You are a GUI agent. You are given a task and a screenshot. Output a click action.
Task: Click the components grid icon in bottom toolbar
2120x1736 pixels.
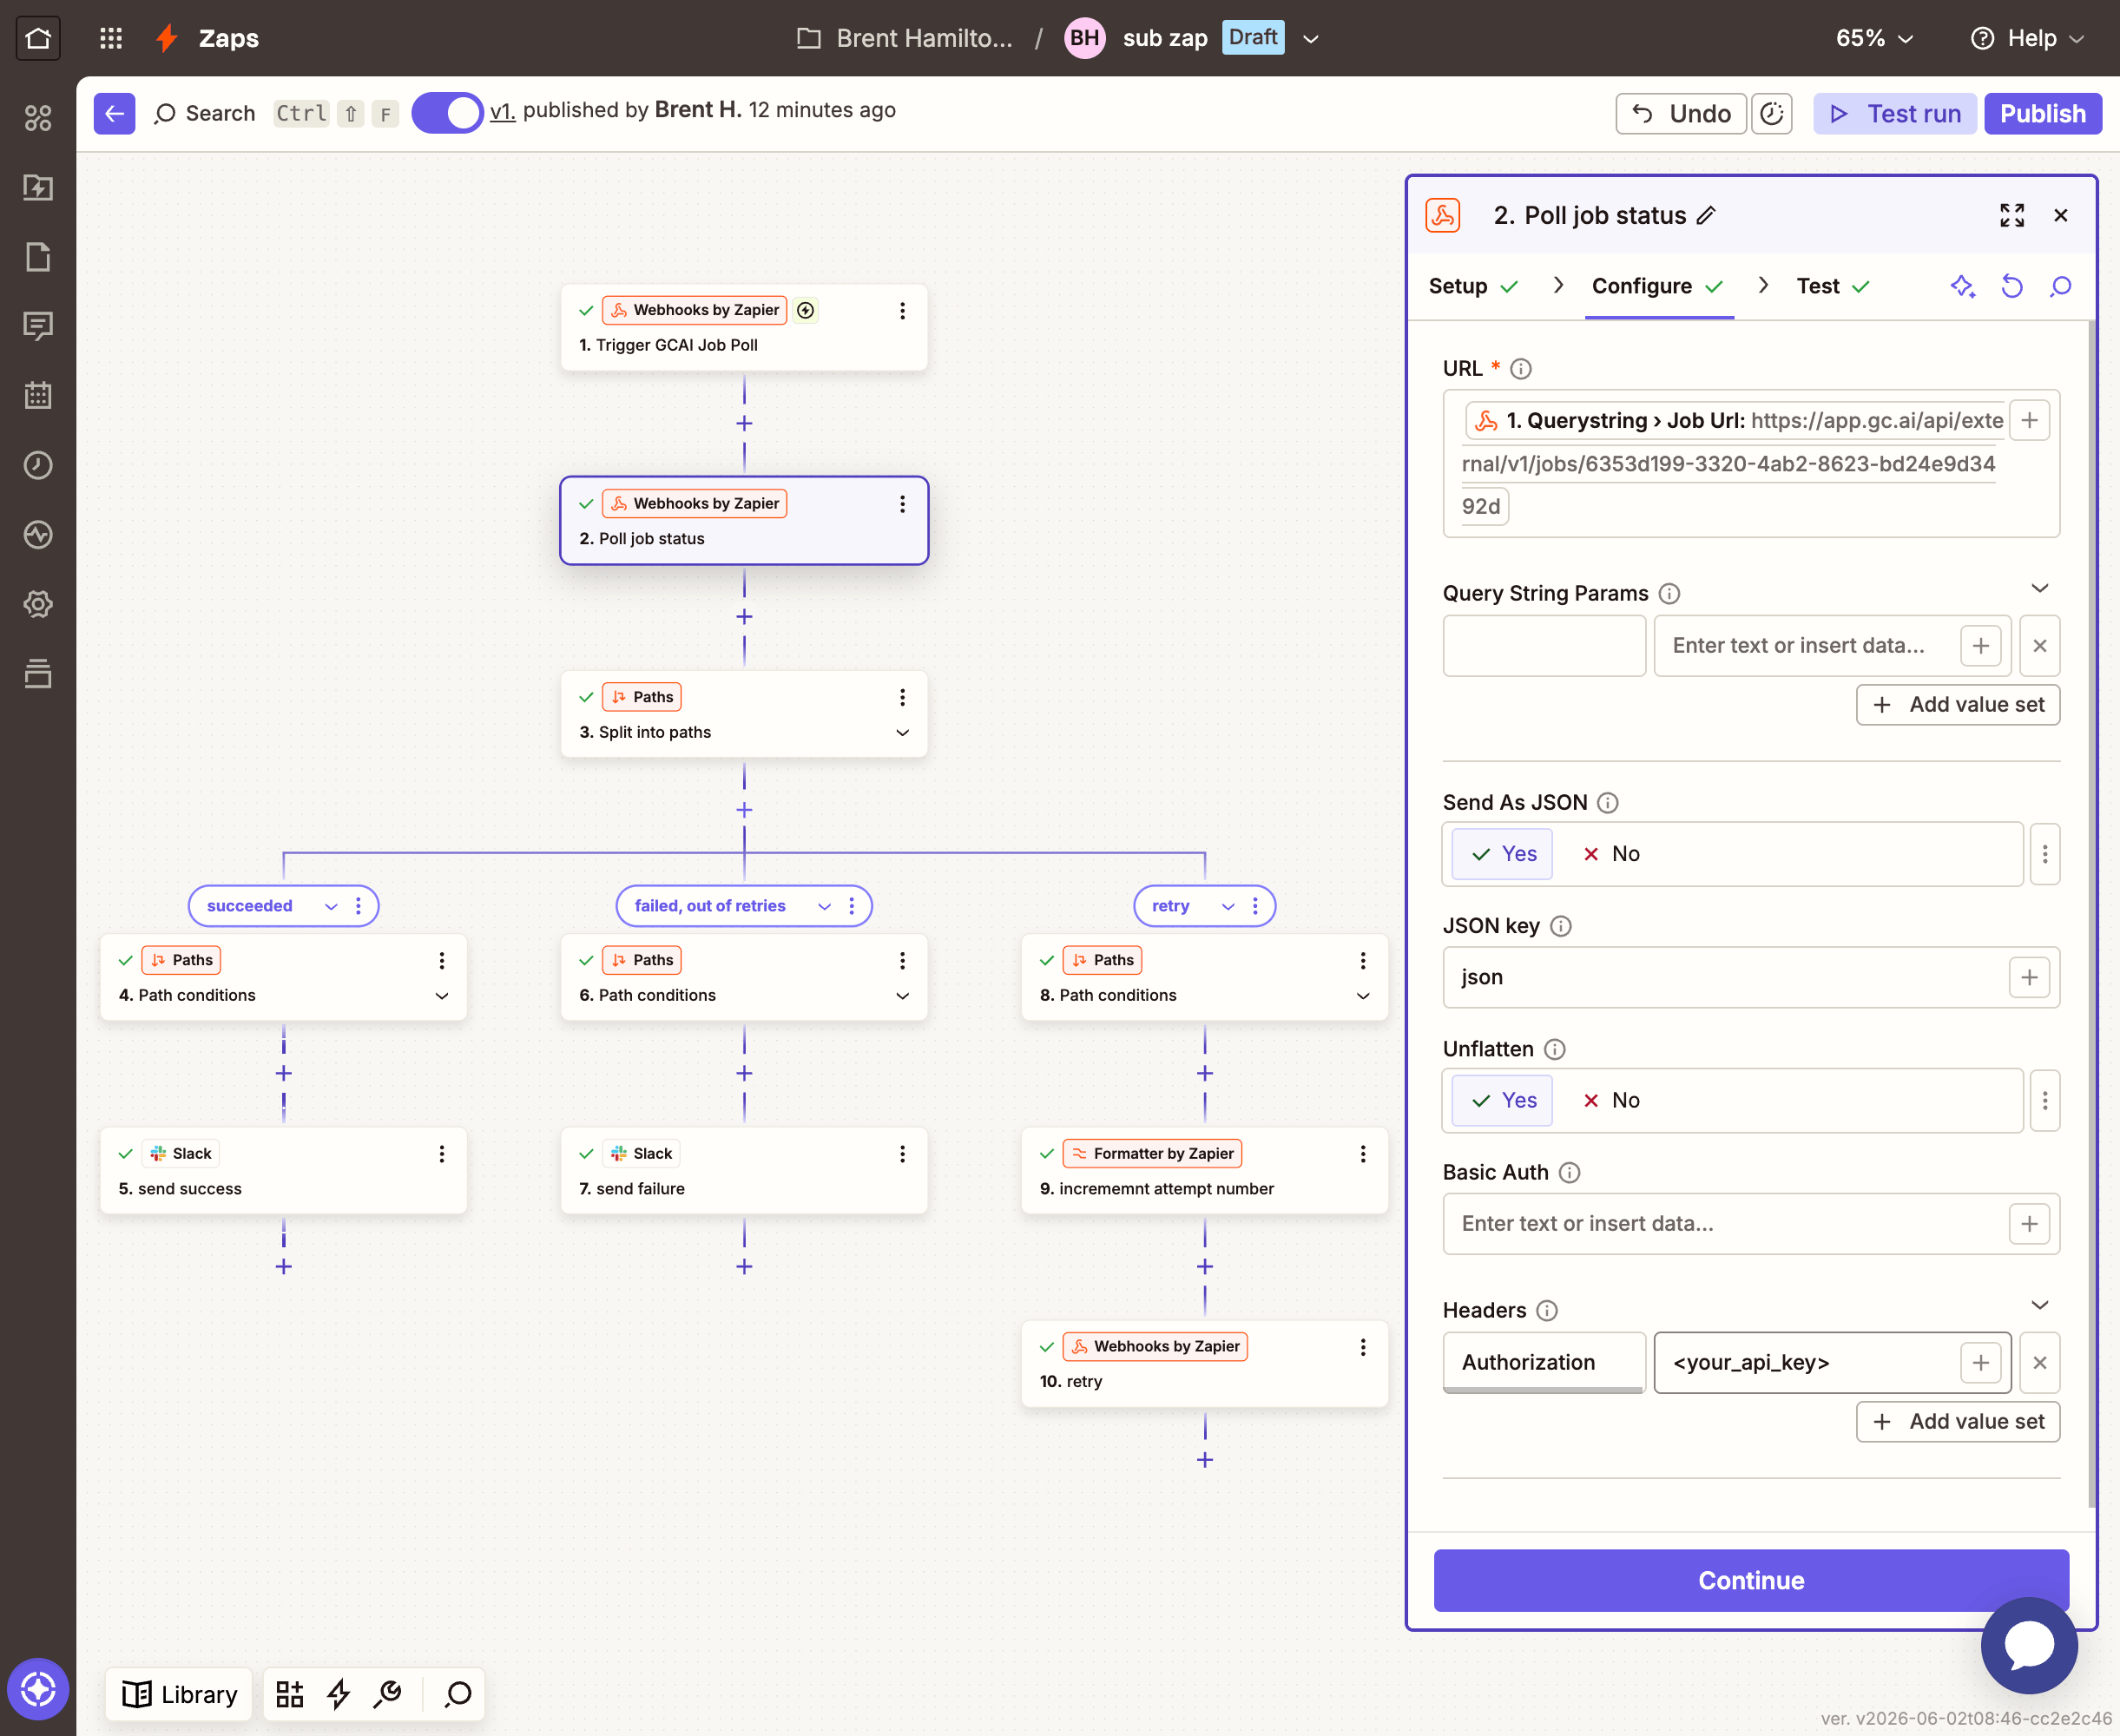pos(290,1693)
